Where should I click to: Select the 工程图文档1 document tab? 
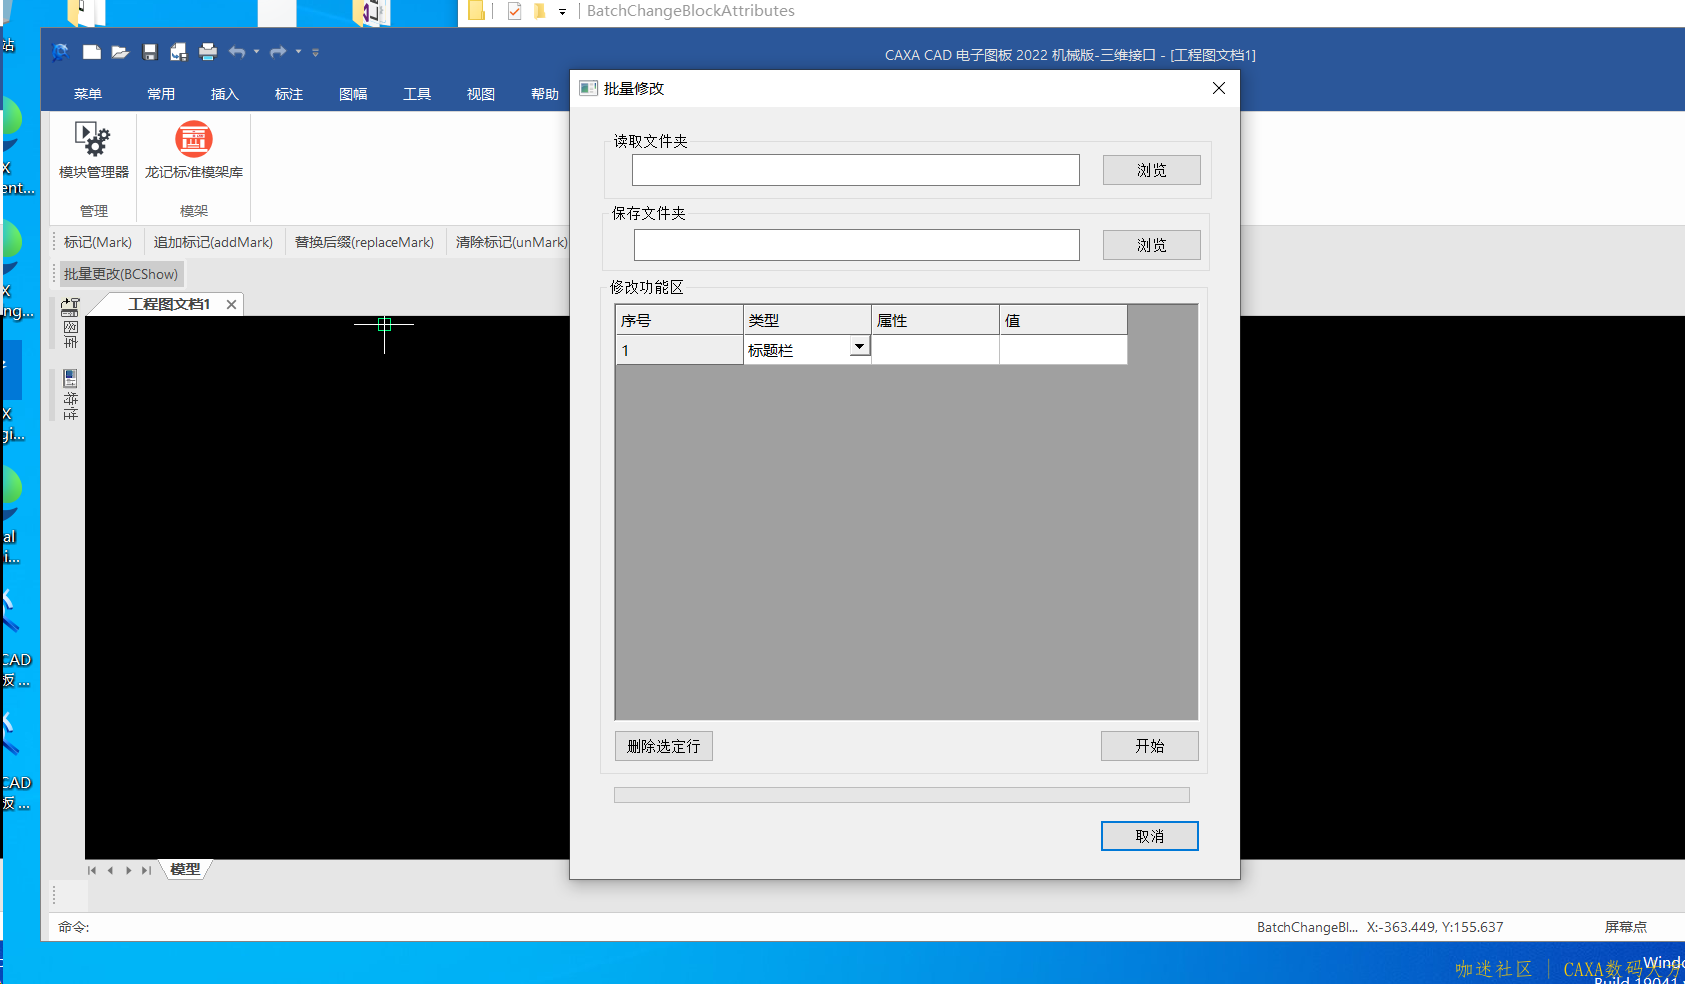[x=169, y=304]
